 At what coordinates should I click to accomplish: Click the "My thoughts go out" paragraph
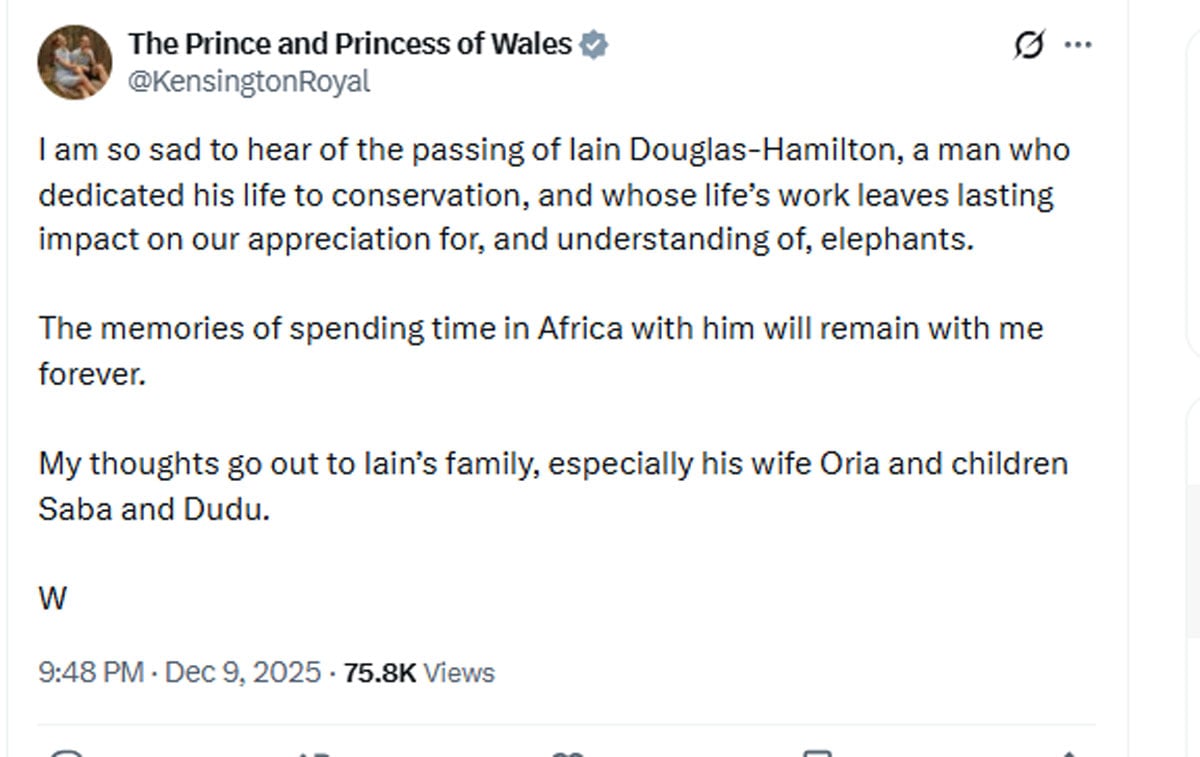(553, 464)
